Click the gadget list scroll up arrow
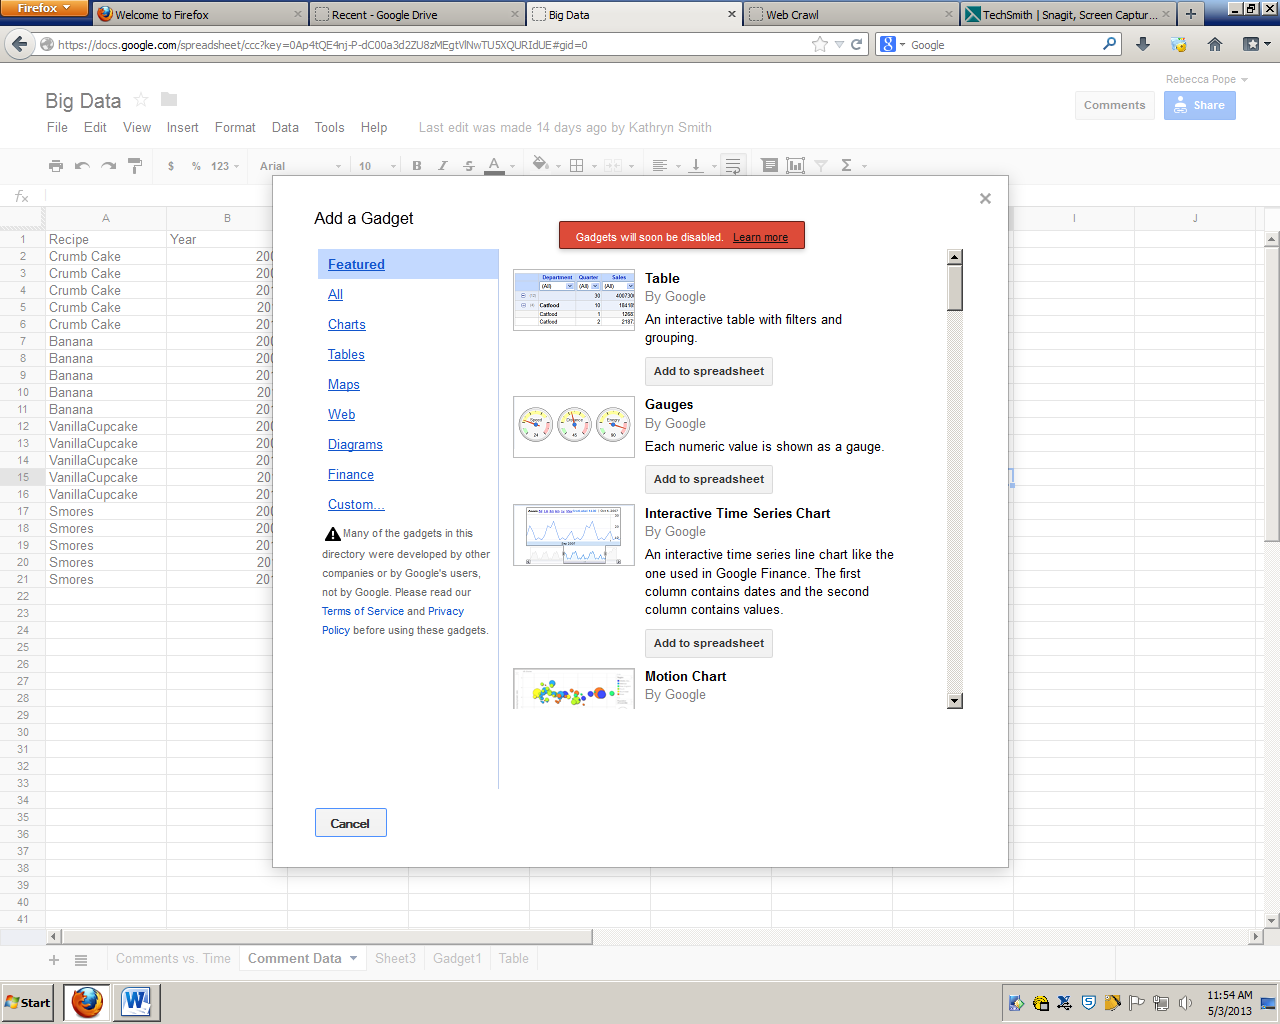 [955, 257]
